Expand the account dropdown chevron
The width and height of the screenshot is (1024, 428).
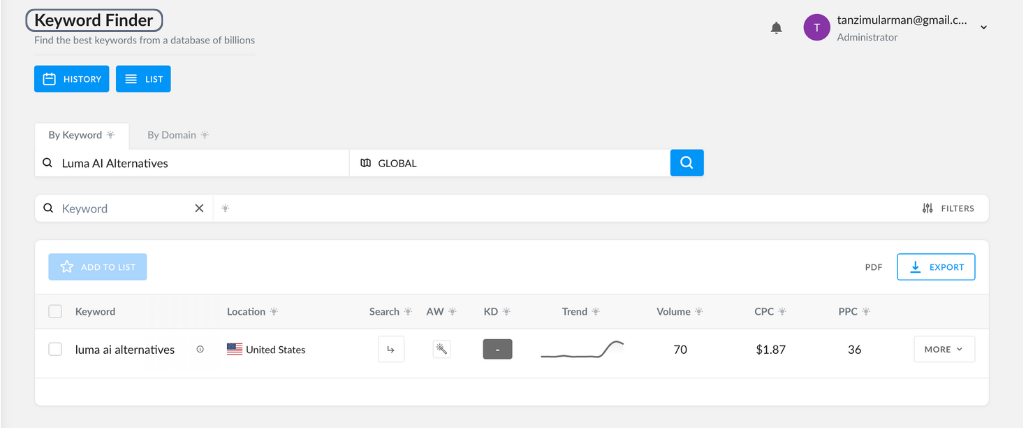pyautogui.click(x=984, y=27)
